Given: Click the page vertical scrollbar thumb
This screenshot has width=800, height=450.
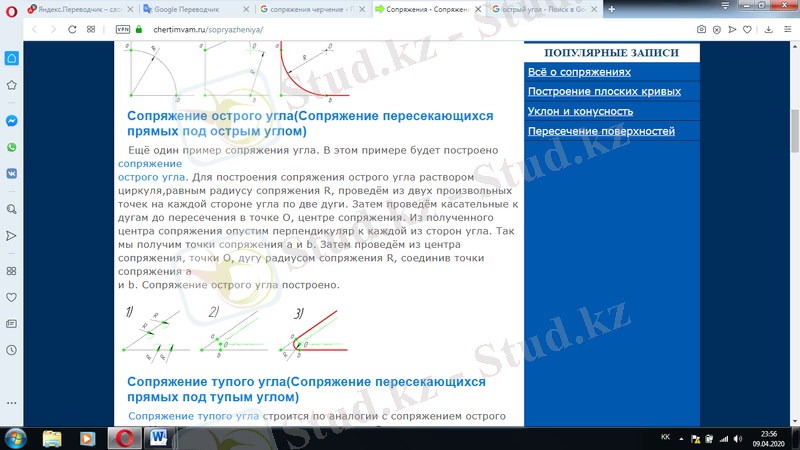Looking at the screenshot, I should click(x=795, y=131).
